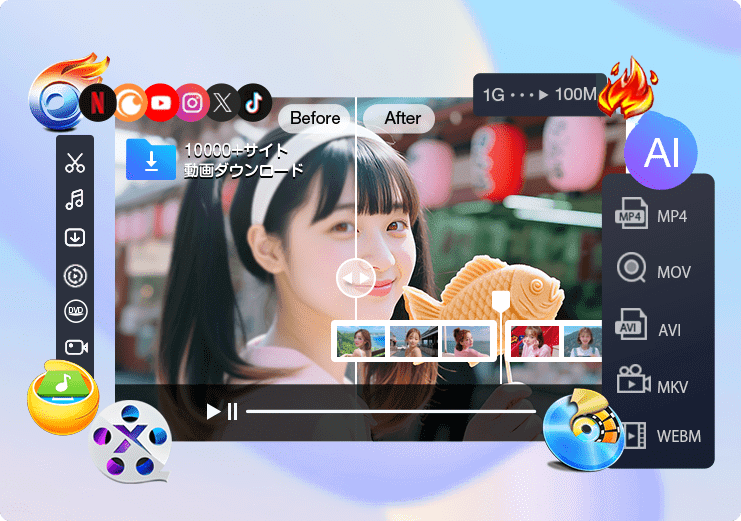
Task: Select the music note audio icon
Action: tap(74, 200)
